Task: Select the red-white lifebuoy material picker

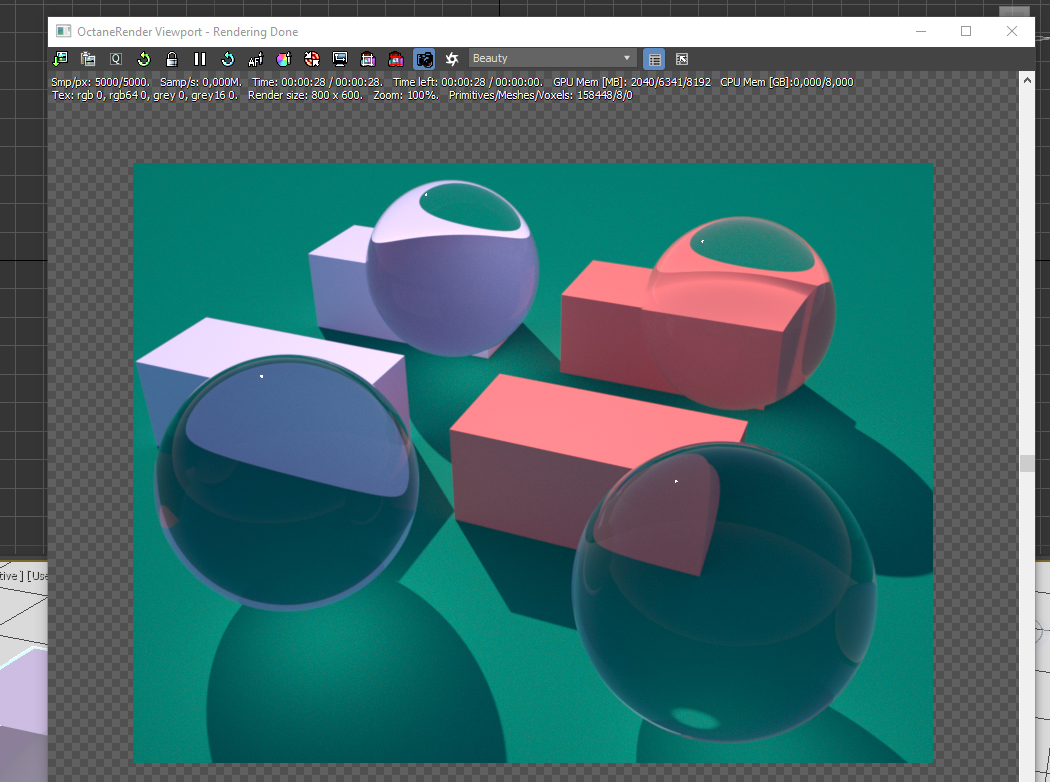Action: point(312,59)
